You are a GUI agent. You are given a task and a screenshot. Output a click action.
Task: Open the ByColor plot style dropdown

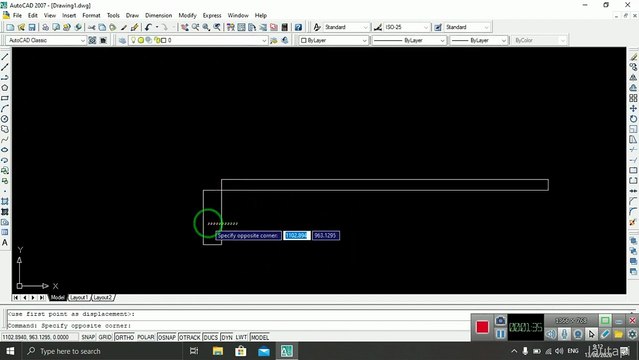539,40
